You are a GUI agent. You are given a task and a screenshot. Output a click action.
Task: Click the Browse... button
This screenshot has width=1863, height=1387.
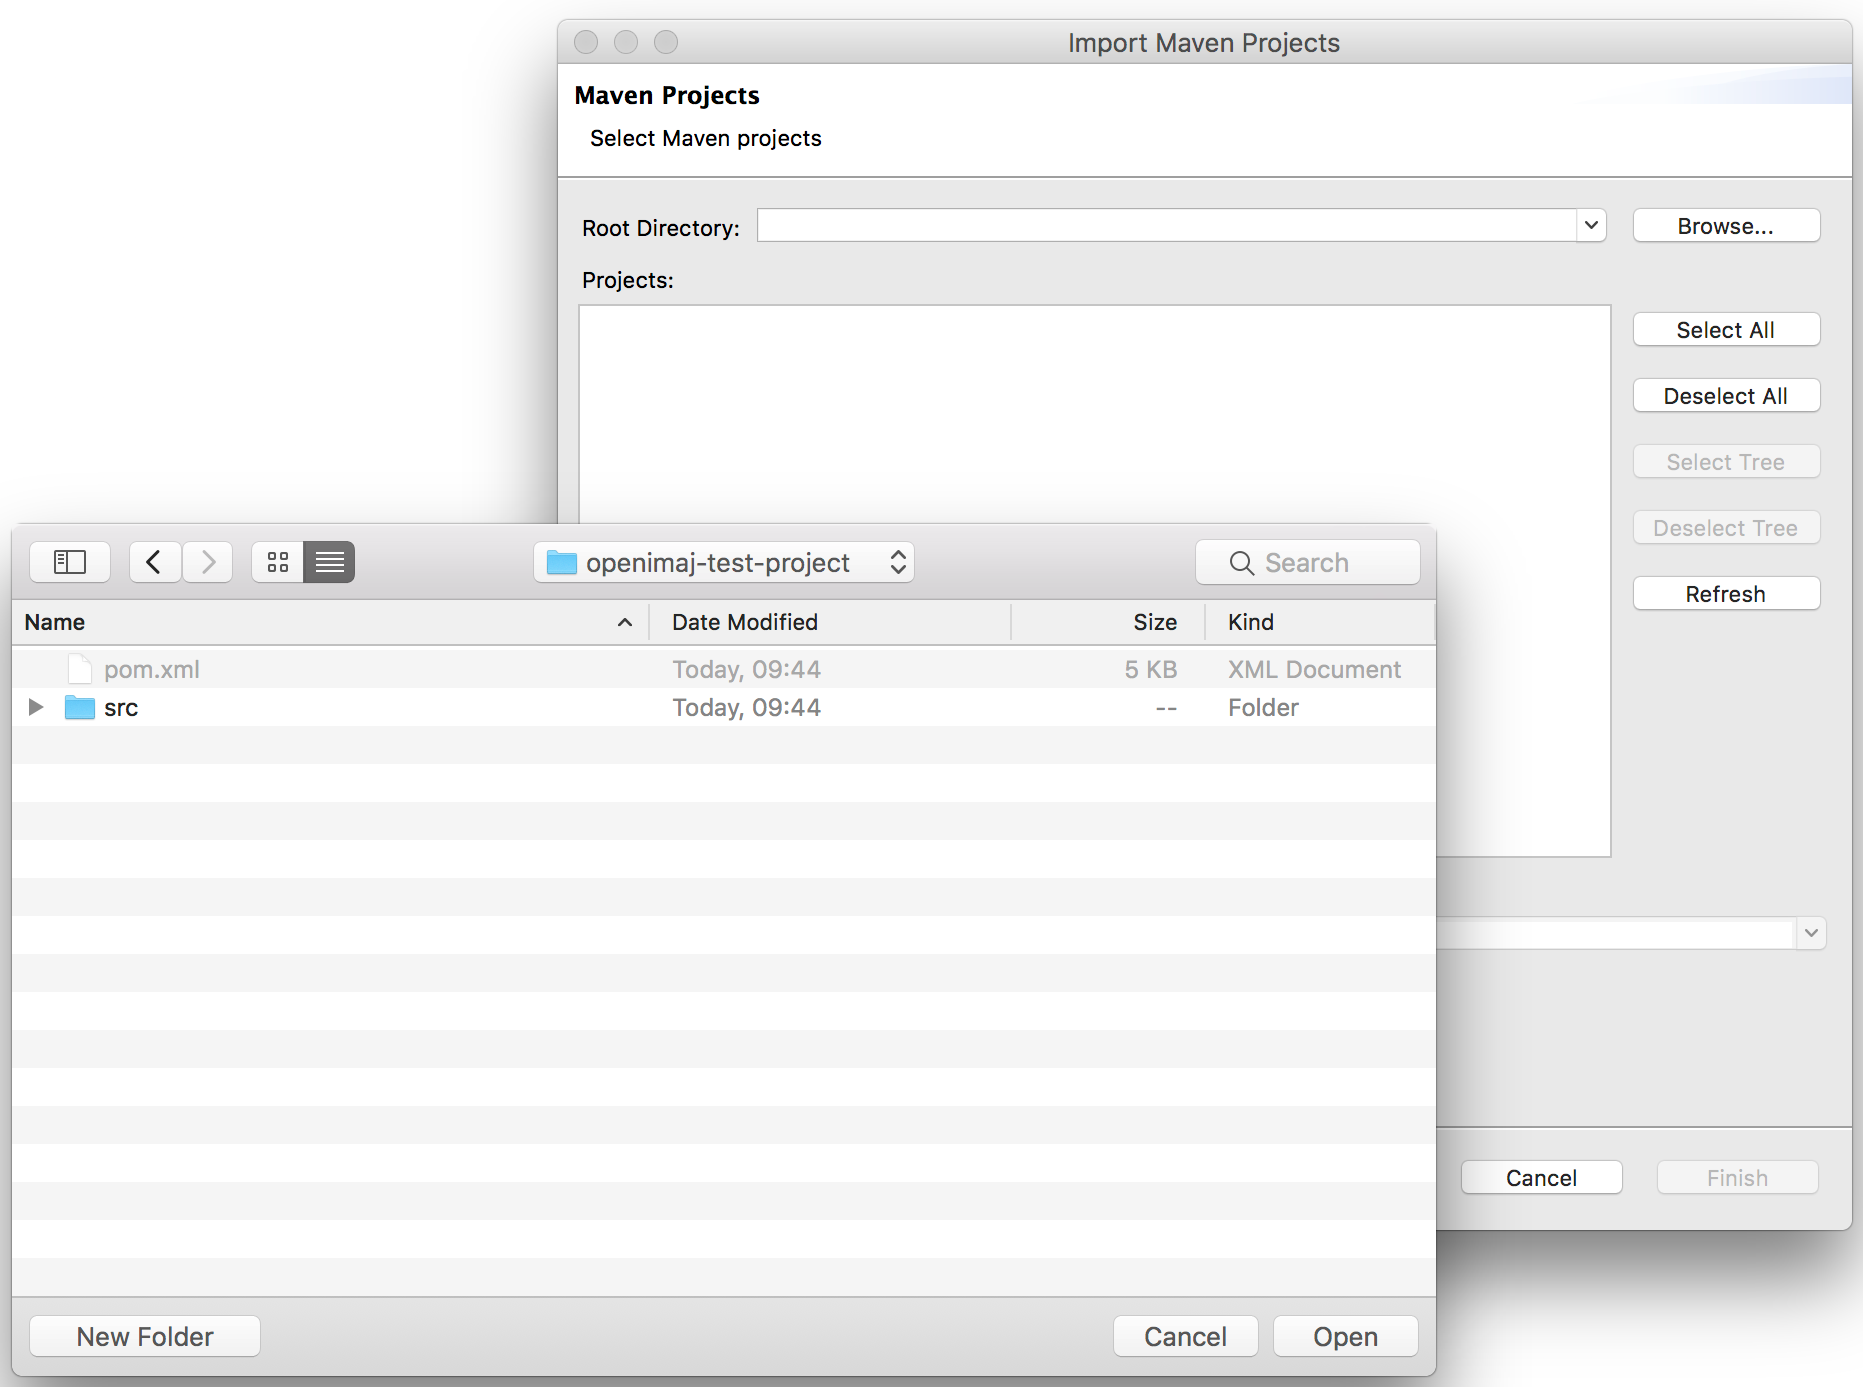point(1725,226)
